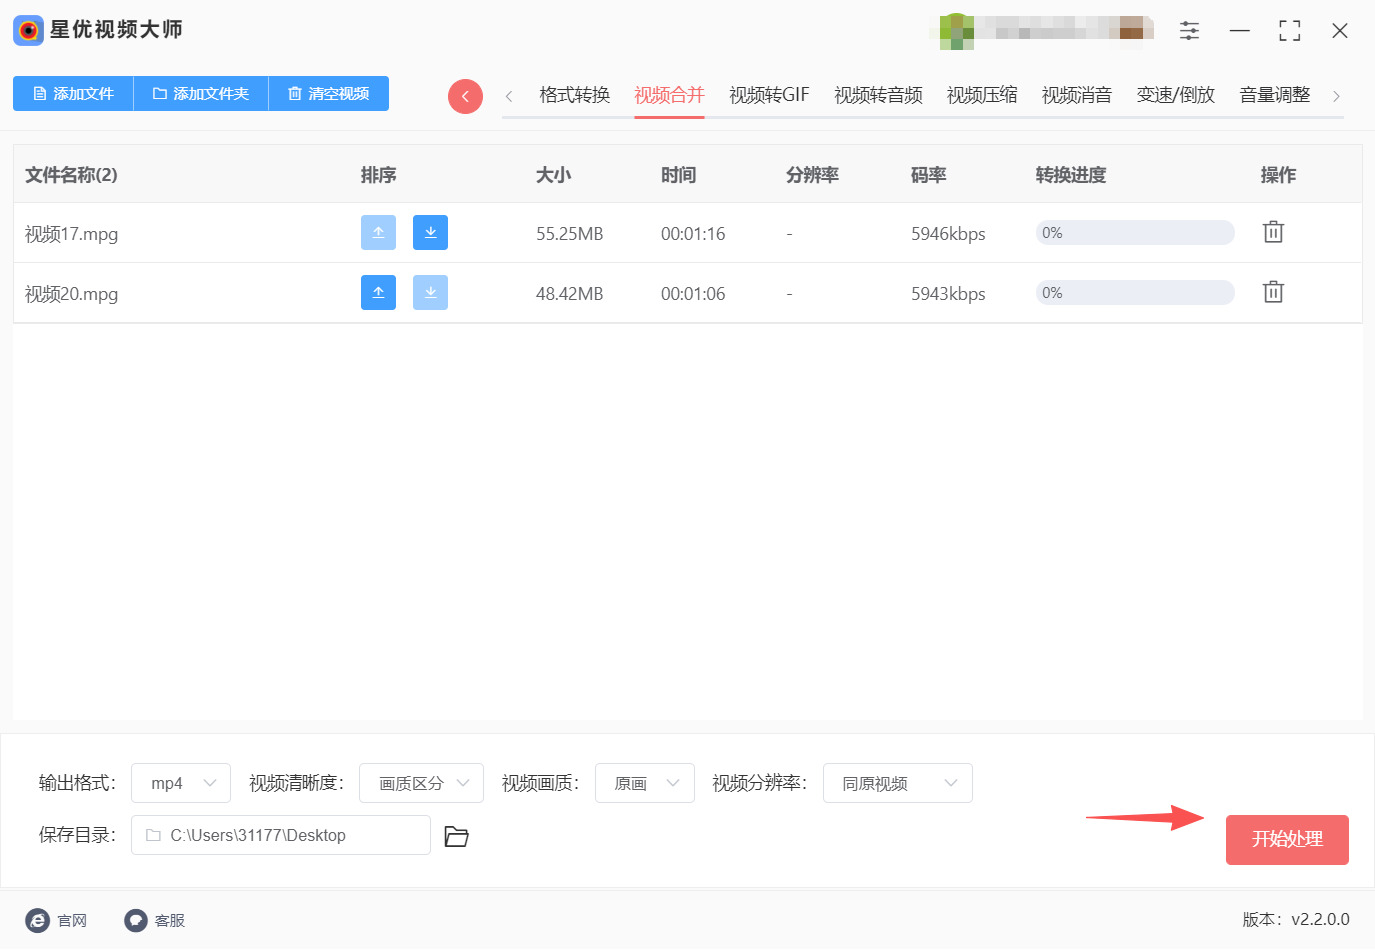Open the 视频分辨率 同原视频 dropdown
Image resolution: width=1375 pixels, height=950 pixels.
point(897,783)
